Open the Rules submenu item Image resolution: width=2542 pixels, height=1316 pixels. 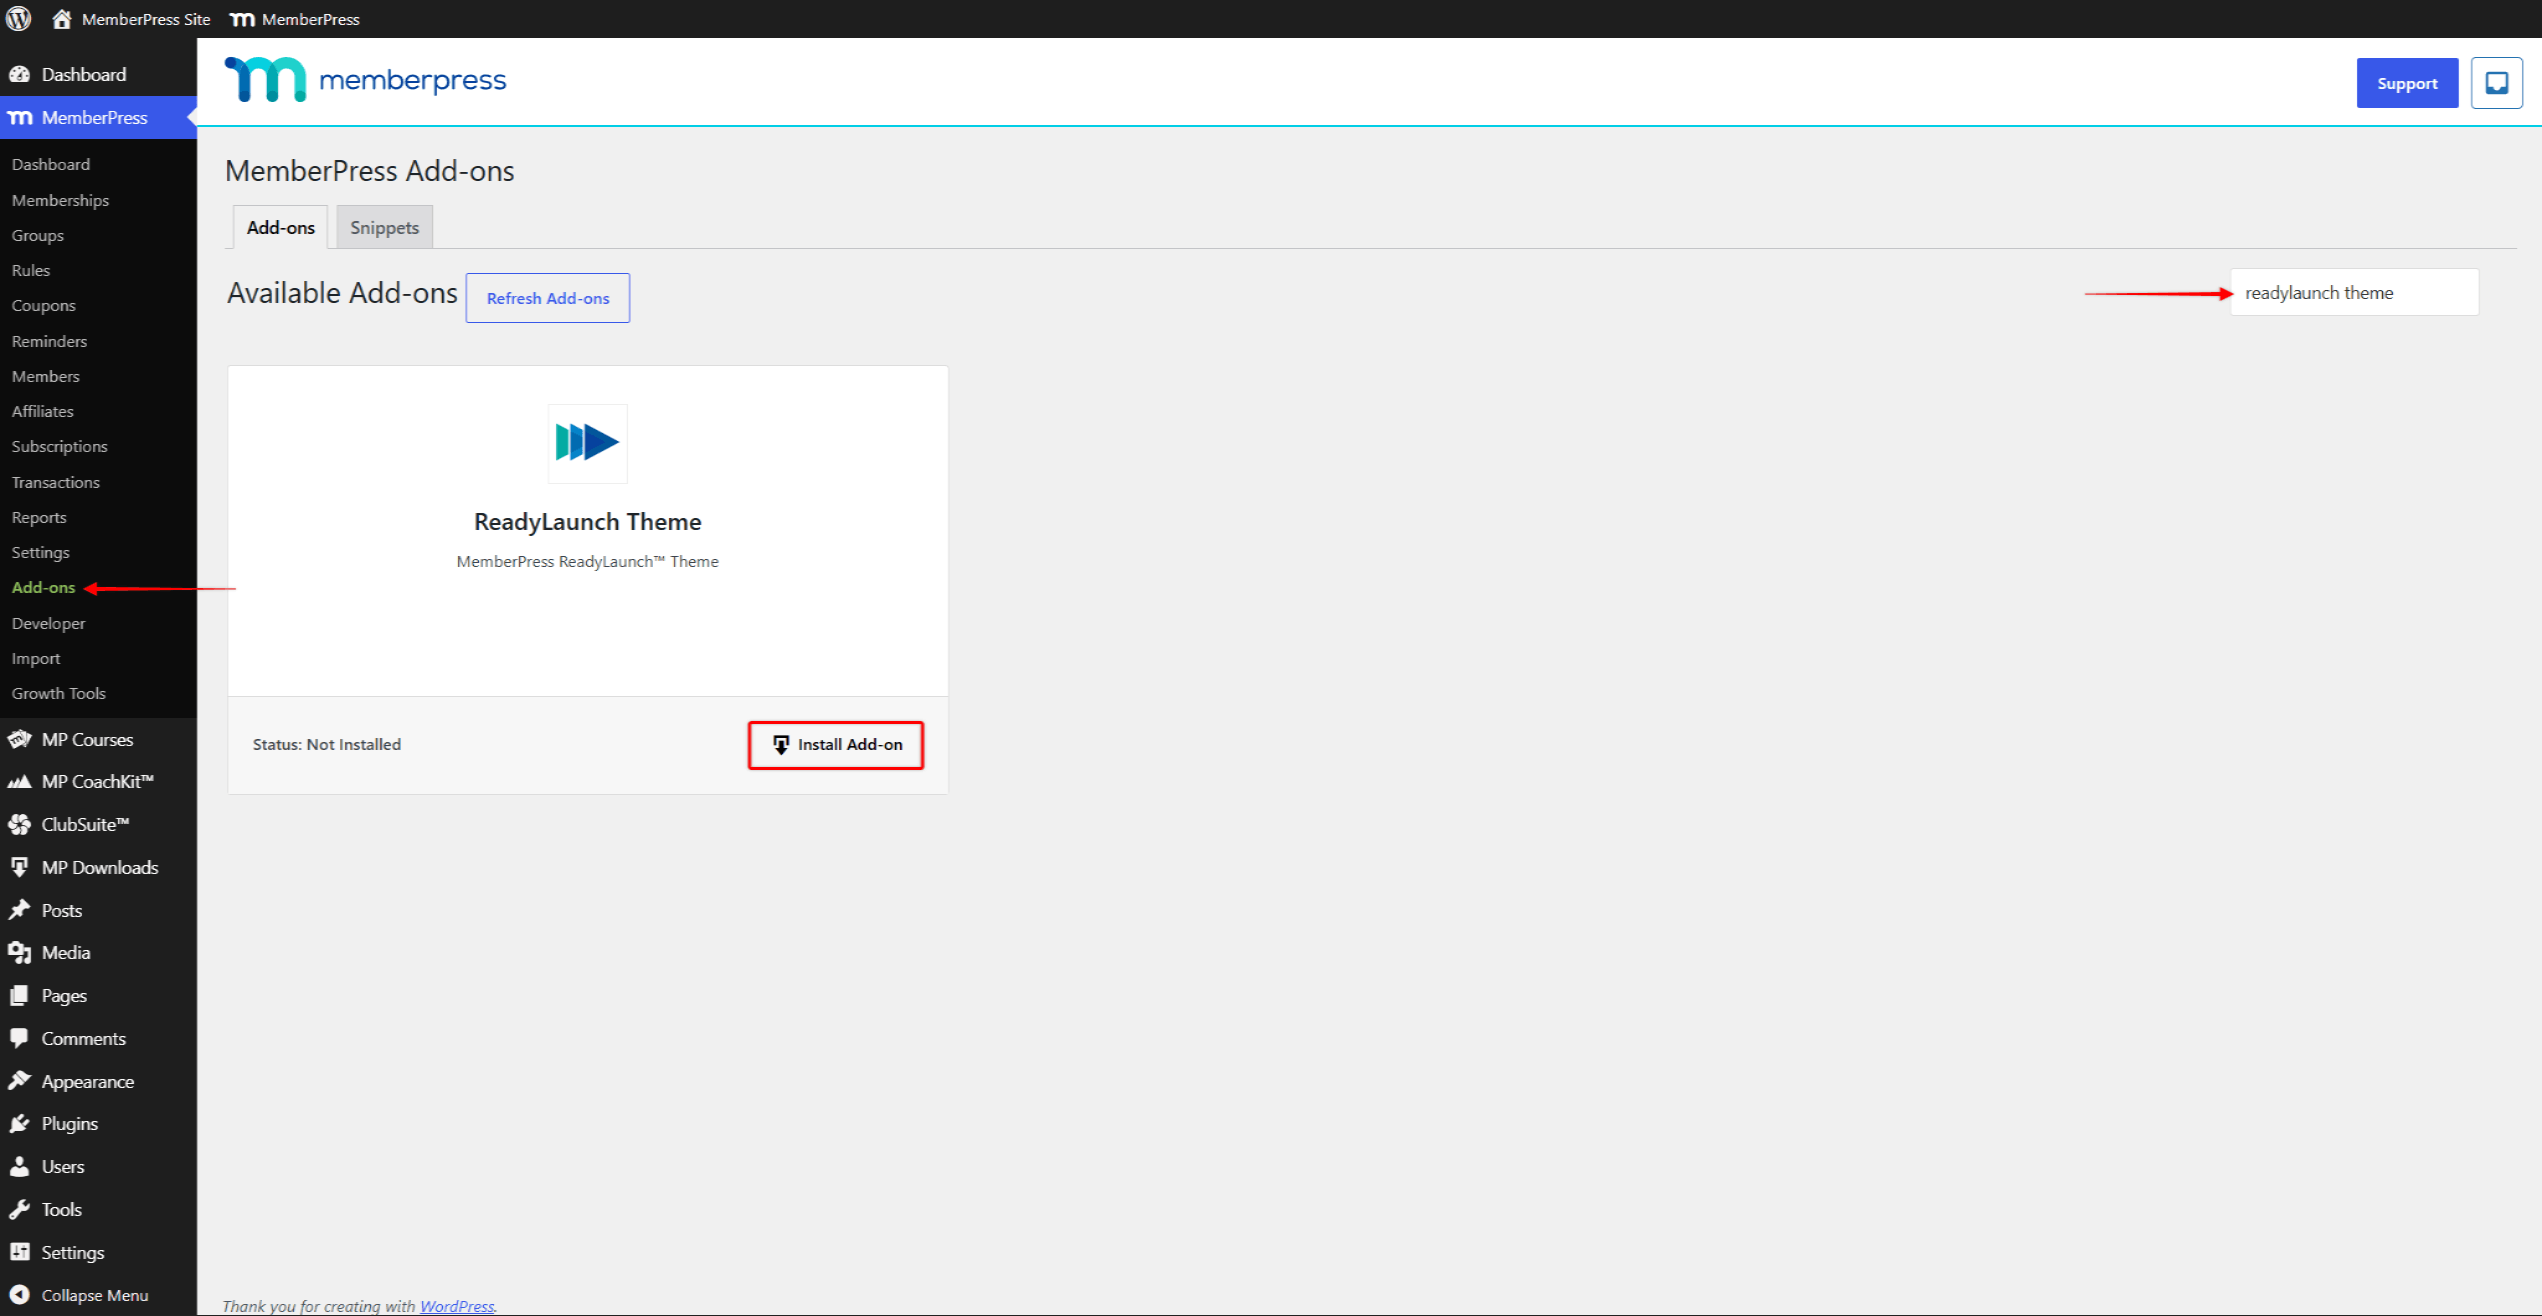30,270
